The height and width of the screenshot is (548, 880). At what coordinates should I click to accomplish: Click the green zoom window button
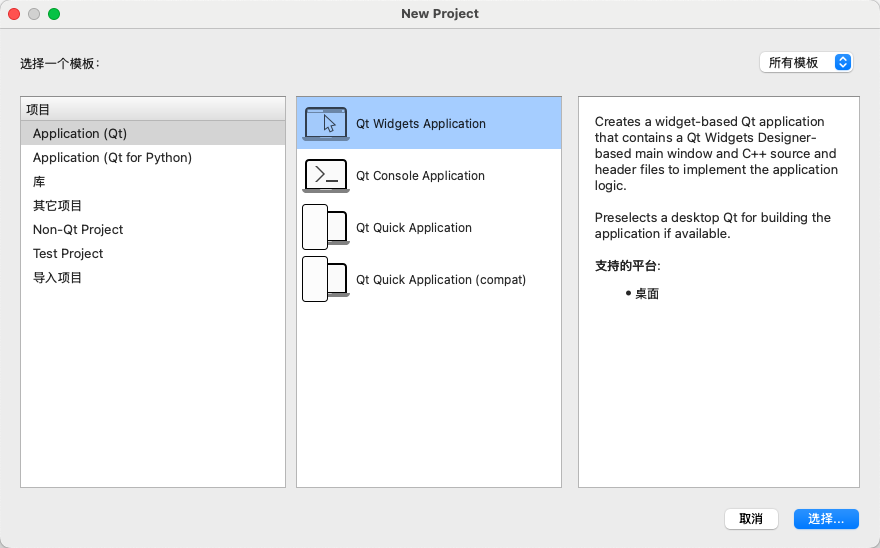pos(54,14)
